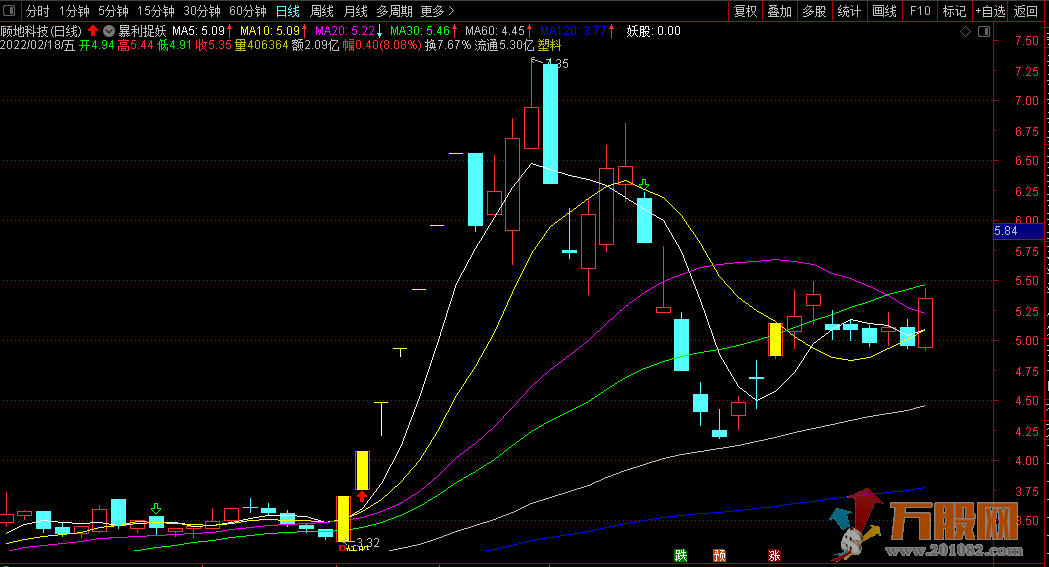Click the red up arrow beside 顾地科技
Viewport: 1049px width, 567px height.
93,31
